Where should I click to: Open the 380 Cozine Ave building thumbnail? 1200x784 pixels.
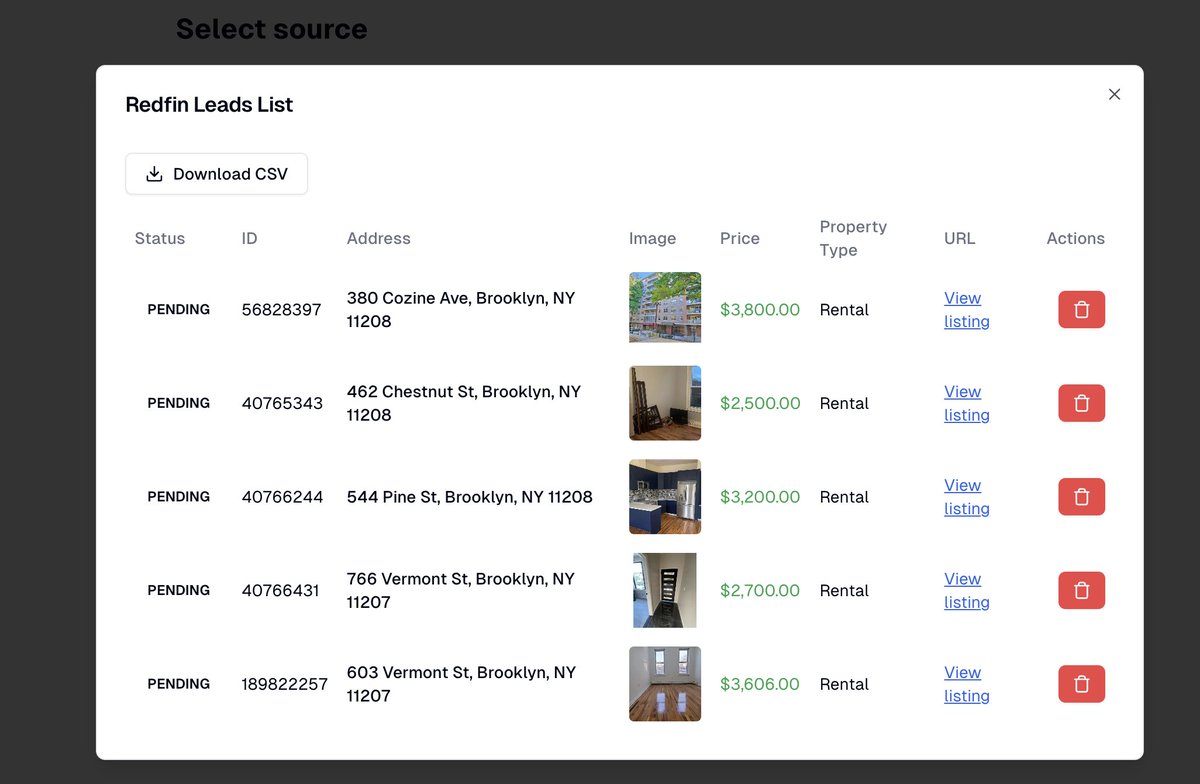coord(665,307)
